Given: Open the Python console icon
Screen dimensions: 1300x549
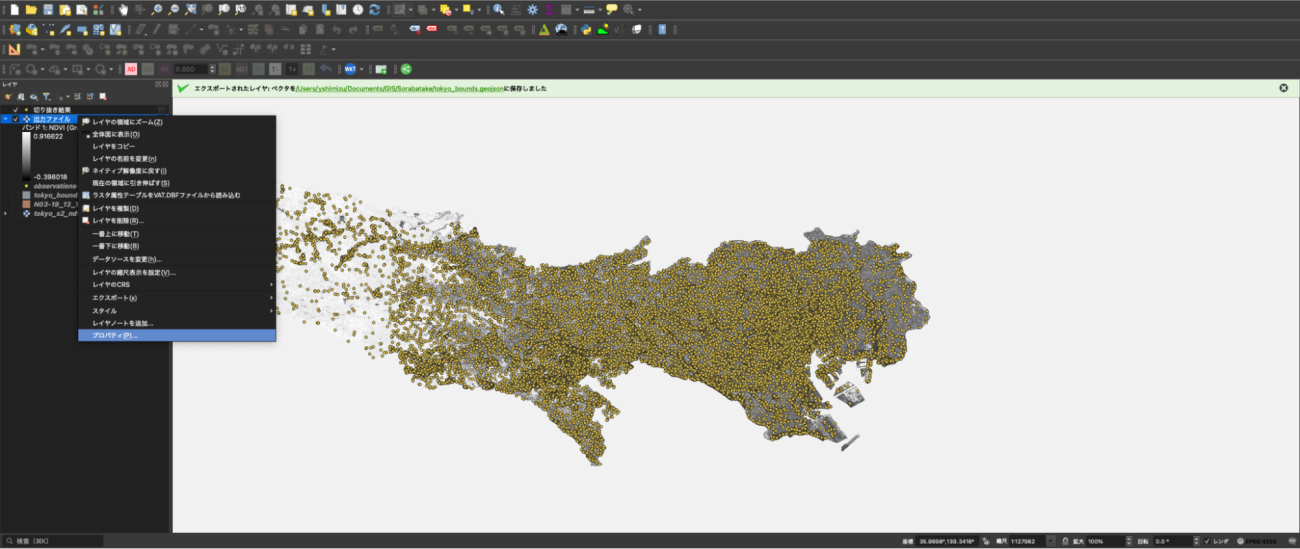Looking at the screenshot, I should (585, 29).
